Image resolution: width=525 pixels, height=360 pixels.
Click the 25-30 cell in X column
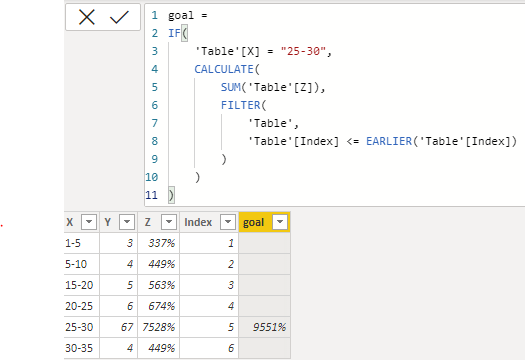[81, 327]
